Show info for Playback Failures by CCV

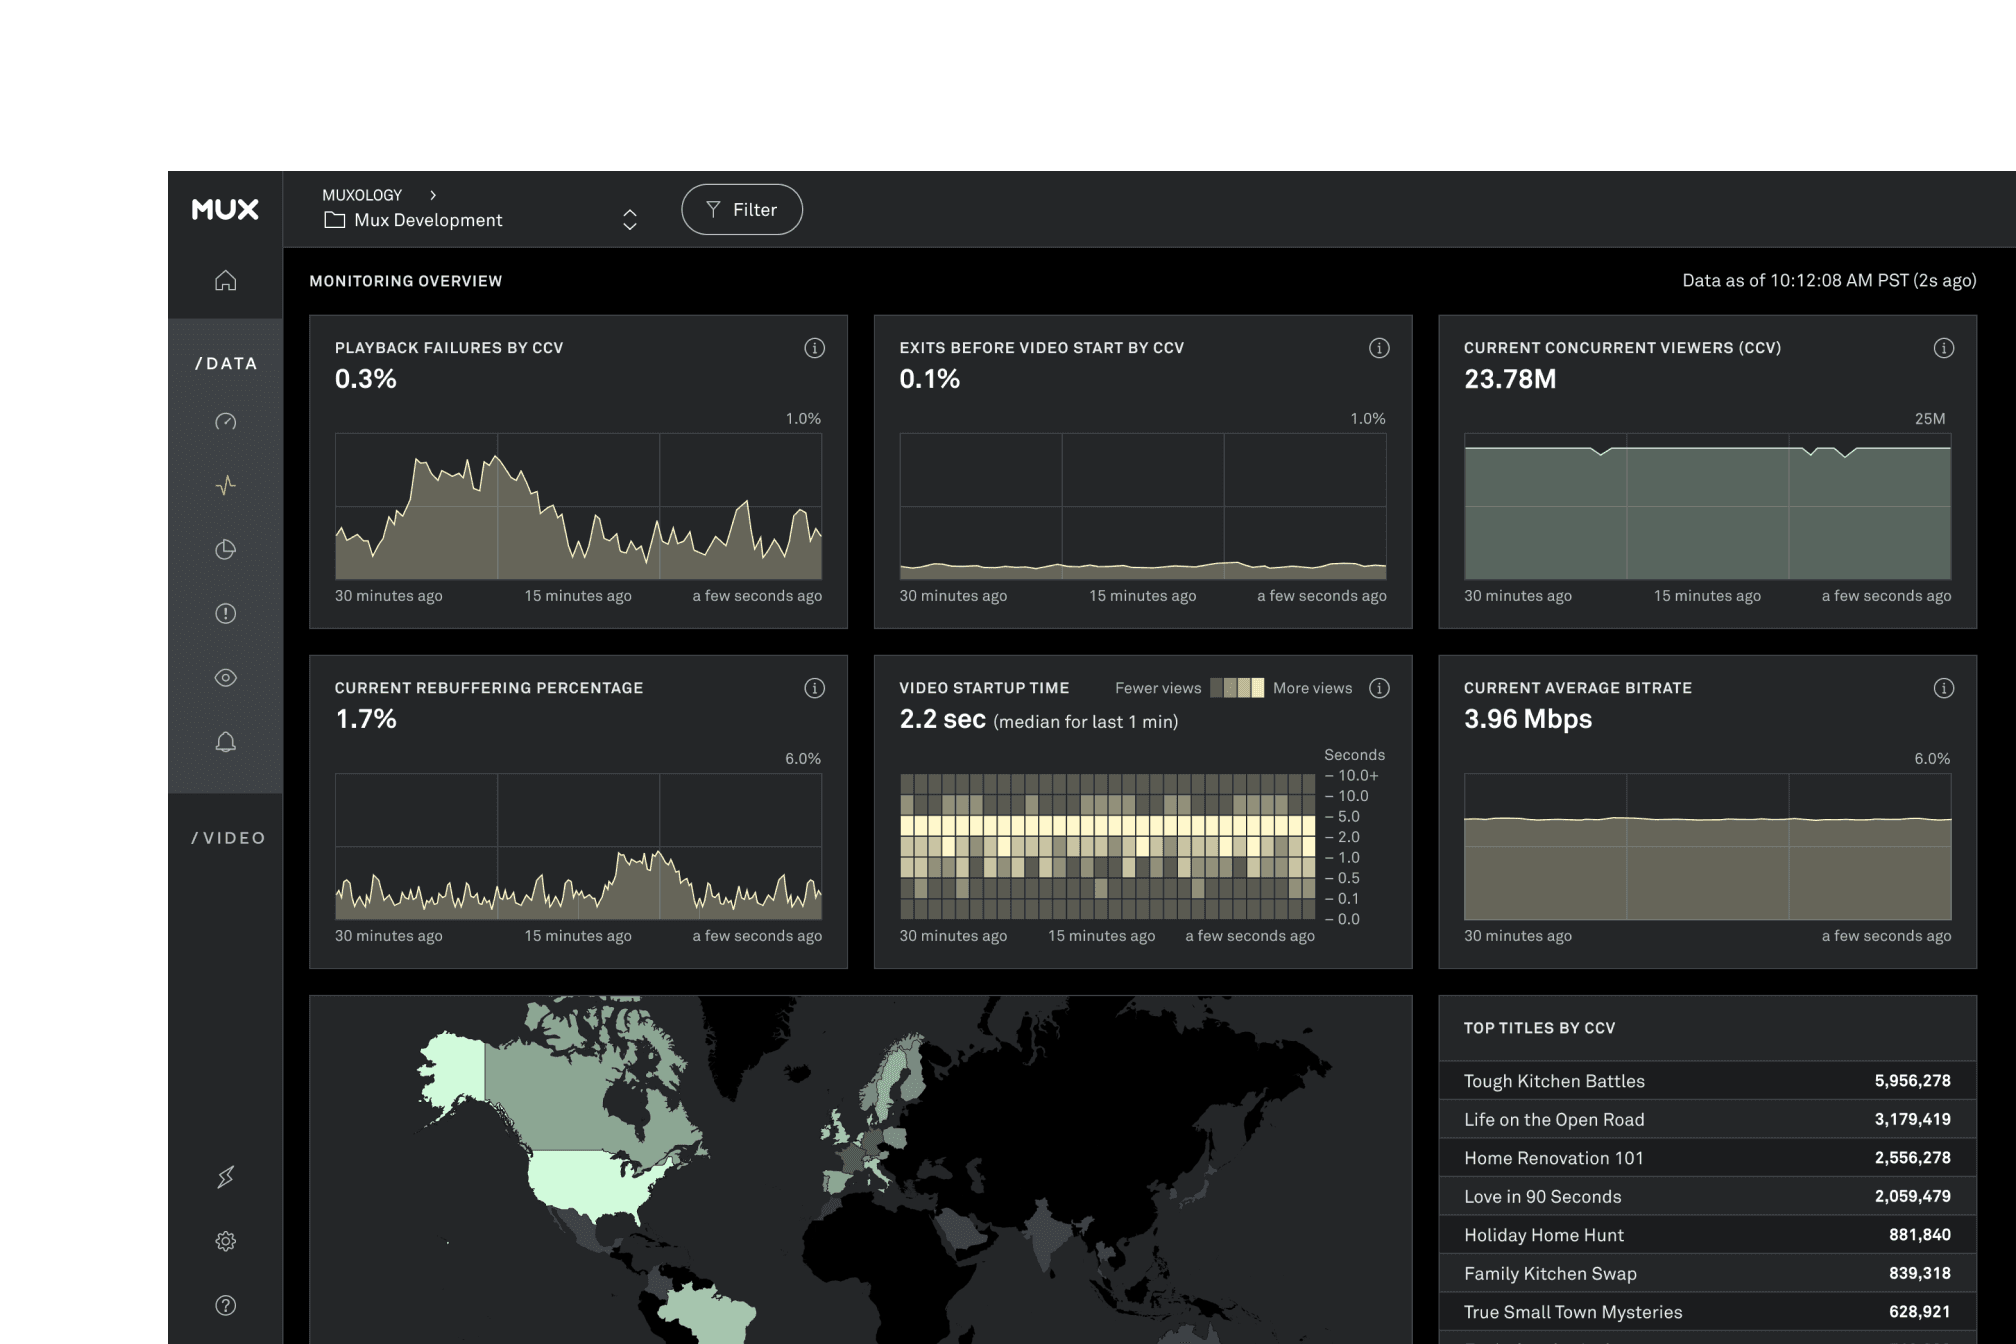click(x=814, y=348)
